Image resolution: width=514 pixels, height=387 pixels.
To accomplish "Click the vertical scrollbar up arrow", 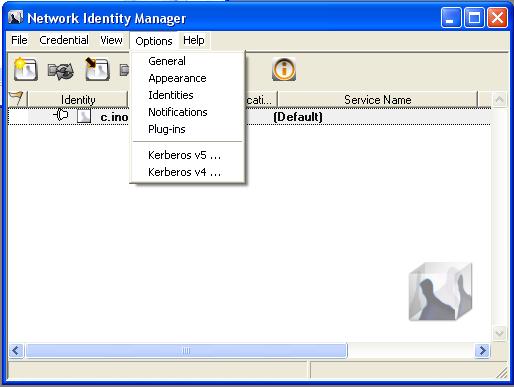I will 499,99.
